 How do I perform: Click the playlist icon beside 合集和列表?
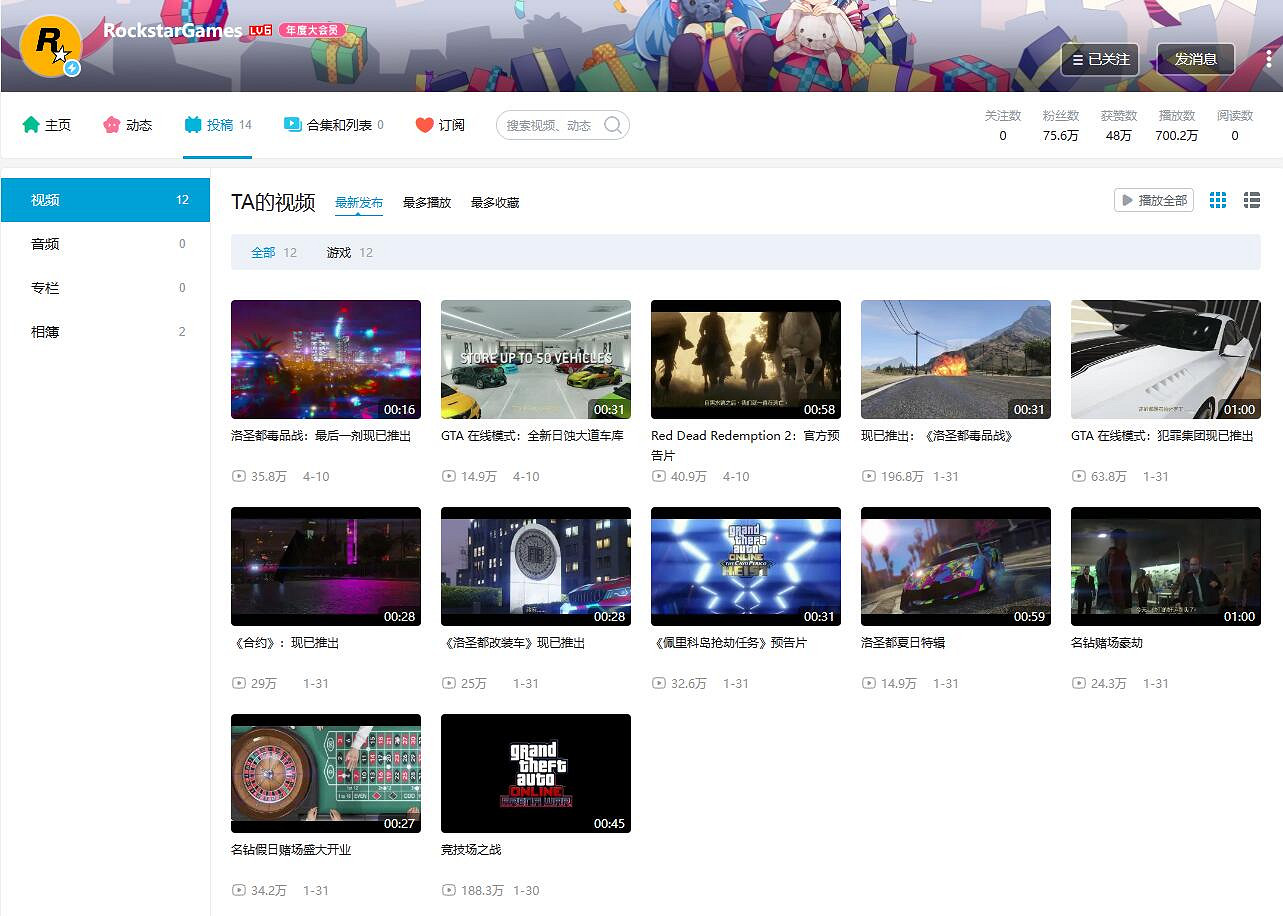pos(290,124)
